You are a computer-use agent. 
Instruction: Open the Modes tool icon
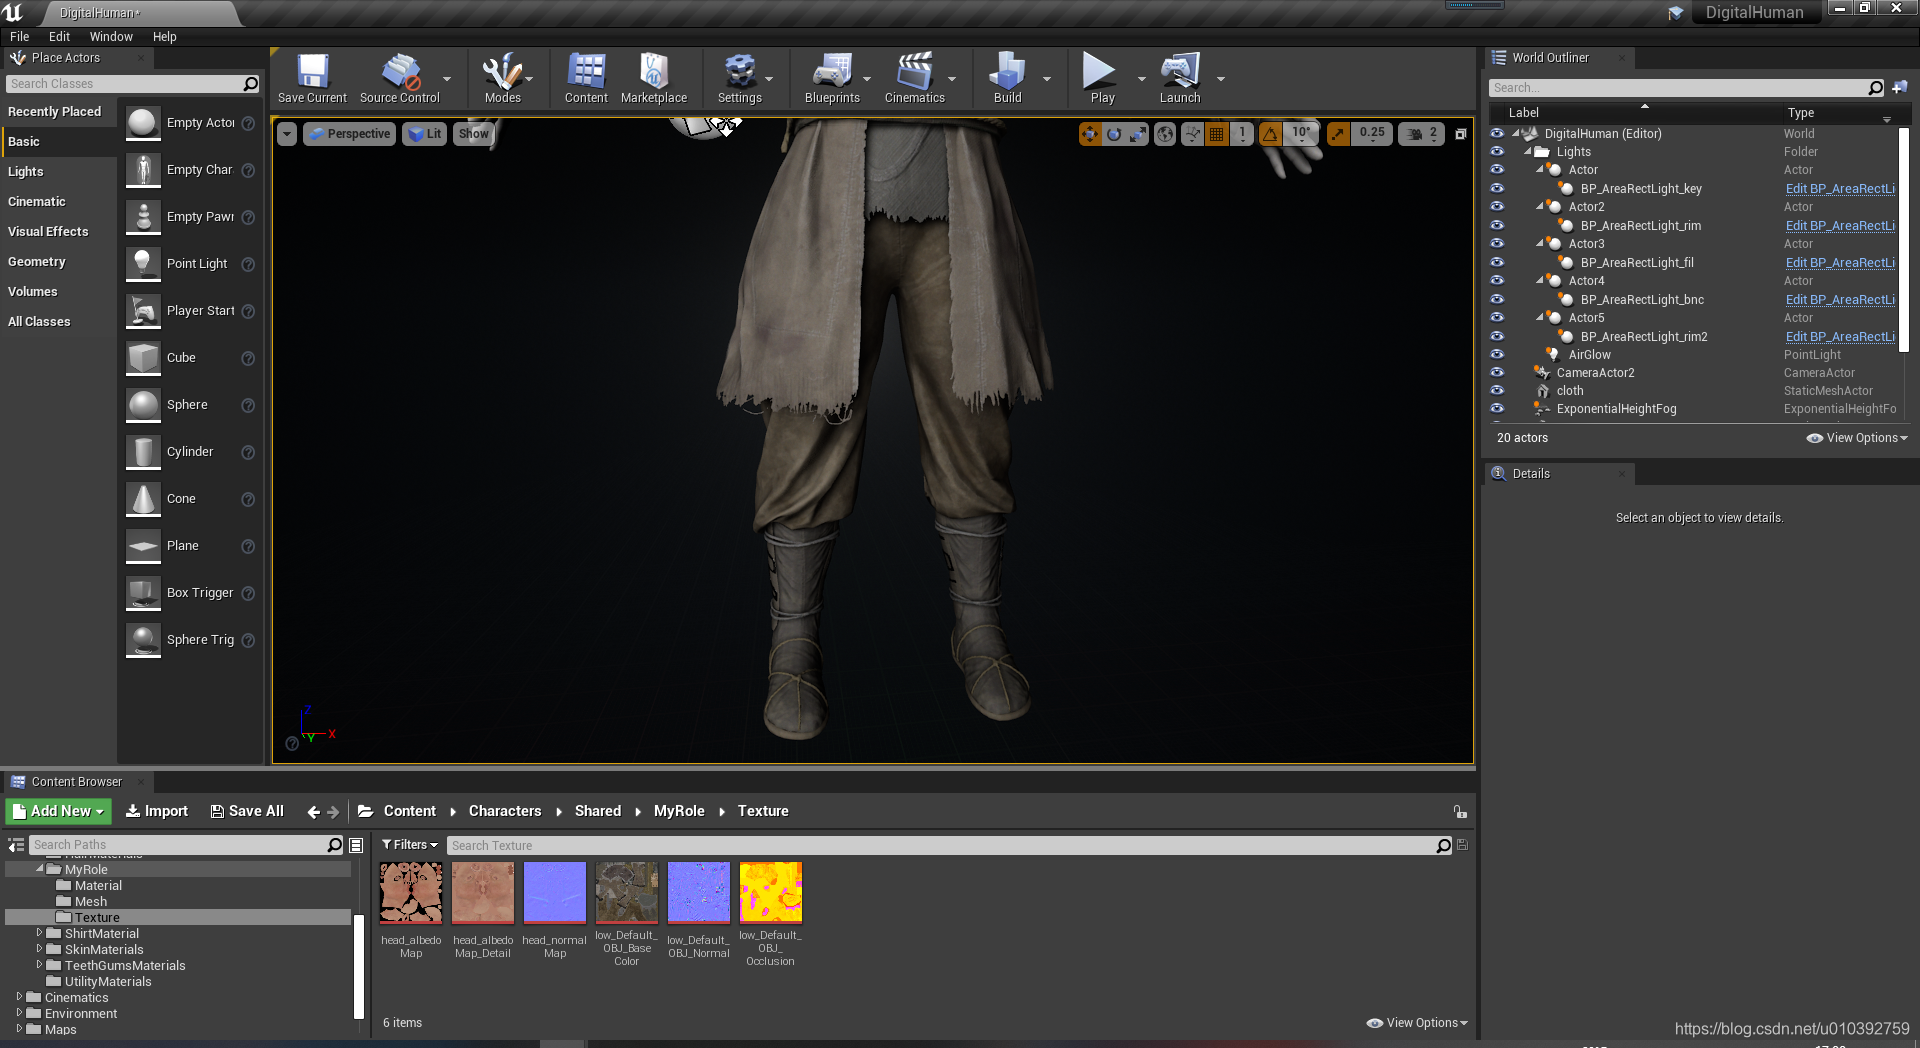(502, 78)
